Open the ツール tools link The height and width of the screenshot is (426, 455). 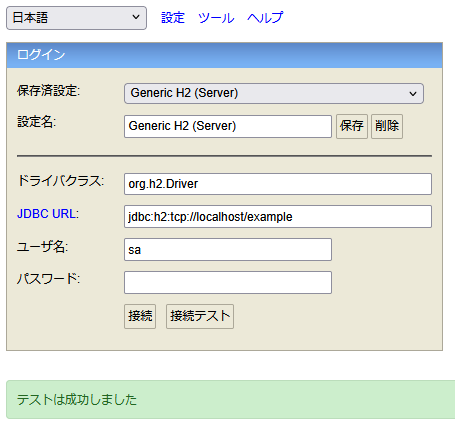click(x=216, y=18)
